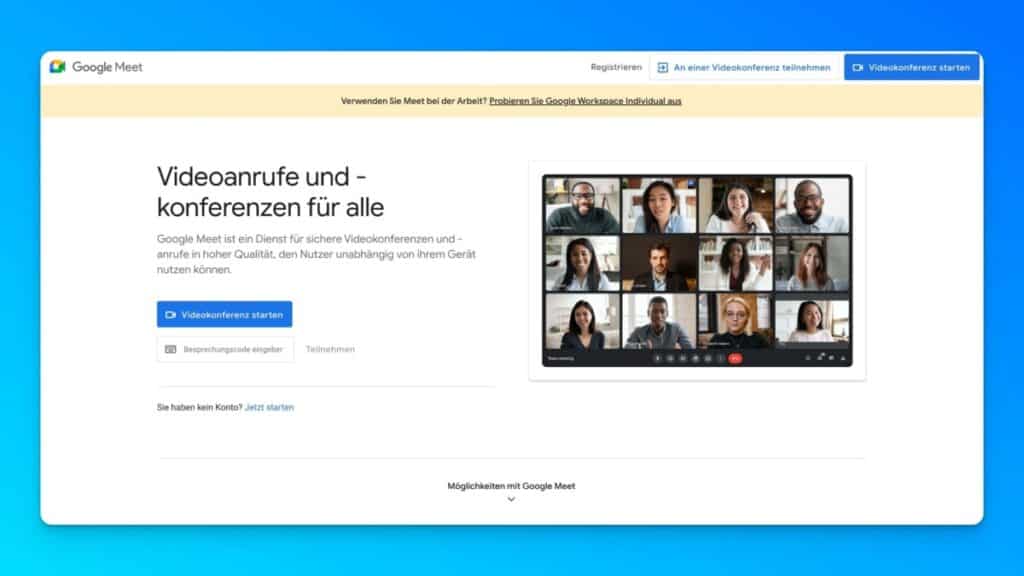This screenshot has height=576, width=1024.
Task: Expand section via chevron under "Möglichkeiten mit Google Meet"
Action: coord(511,500)
